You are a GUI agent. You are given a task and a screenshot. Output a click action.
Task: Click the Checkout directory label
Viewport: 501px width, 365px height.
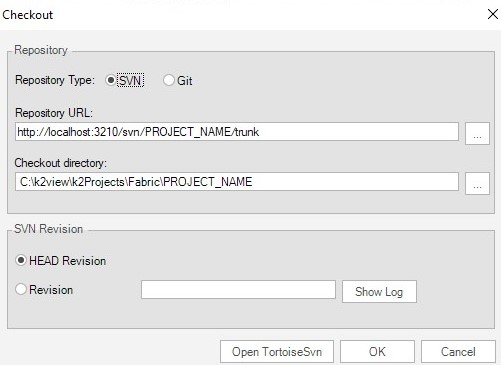coord(61,163)
